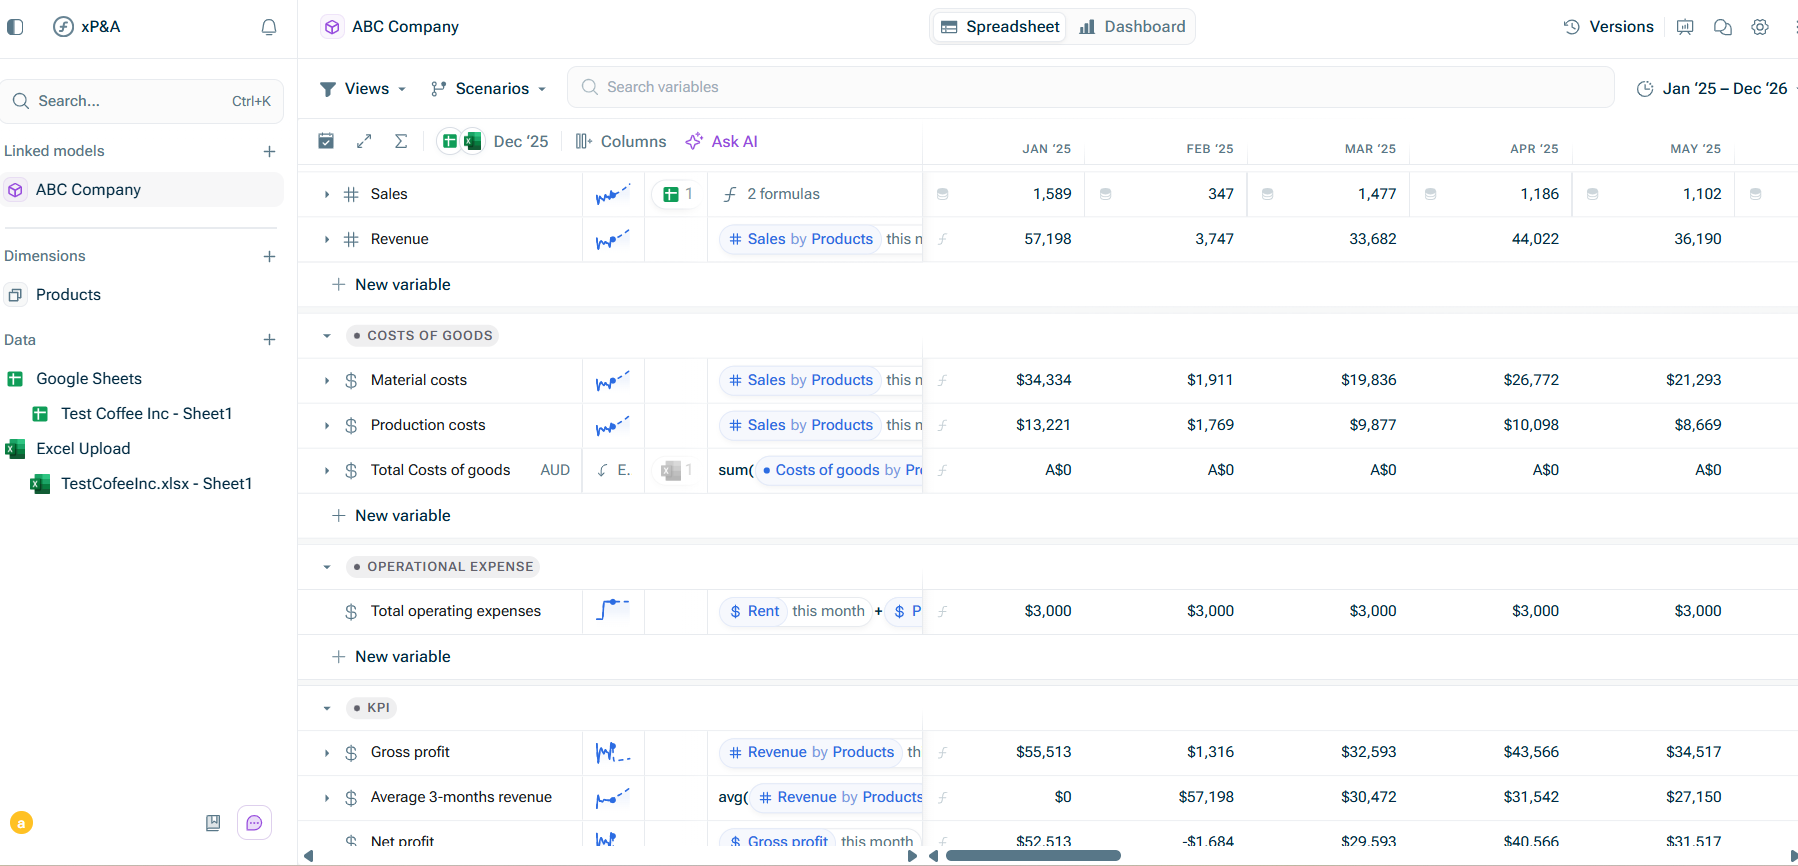Add a new linked model
The height and width of the screenshot is (866, 1798).
click(269, 151)
